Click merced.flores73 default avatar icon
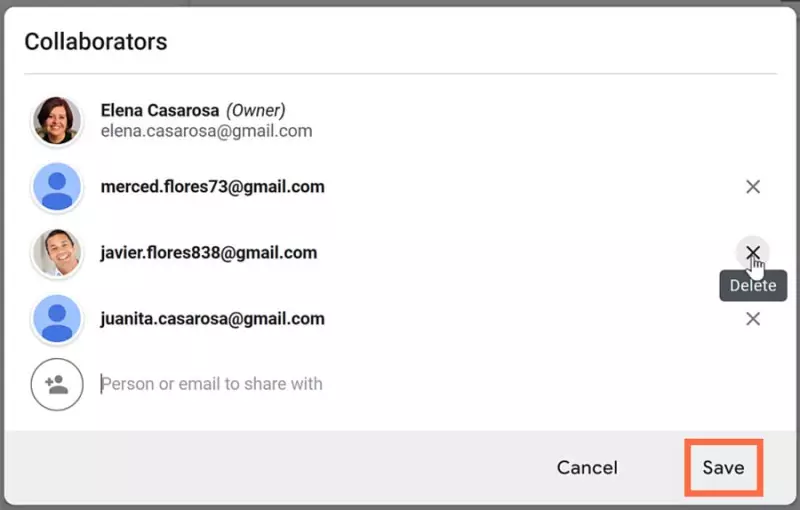 coord(57,187)
